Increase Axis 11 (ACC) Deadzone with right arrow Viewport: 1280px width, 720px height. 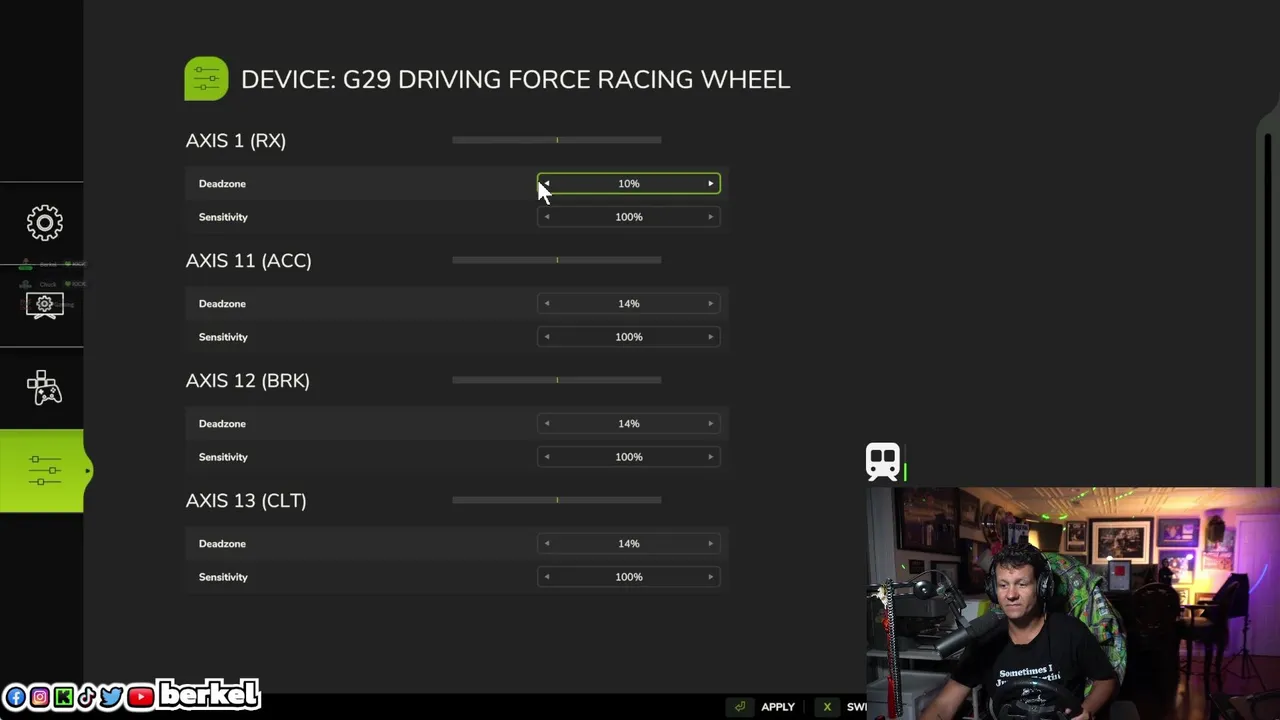pos(711,304)
